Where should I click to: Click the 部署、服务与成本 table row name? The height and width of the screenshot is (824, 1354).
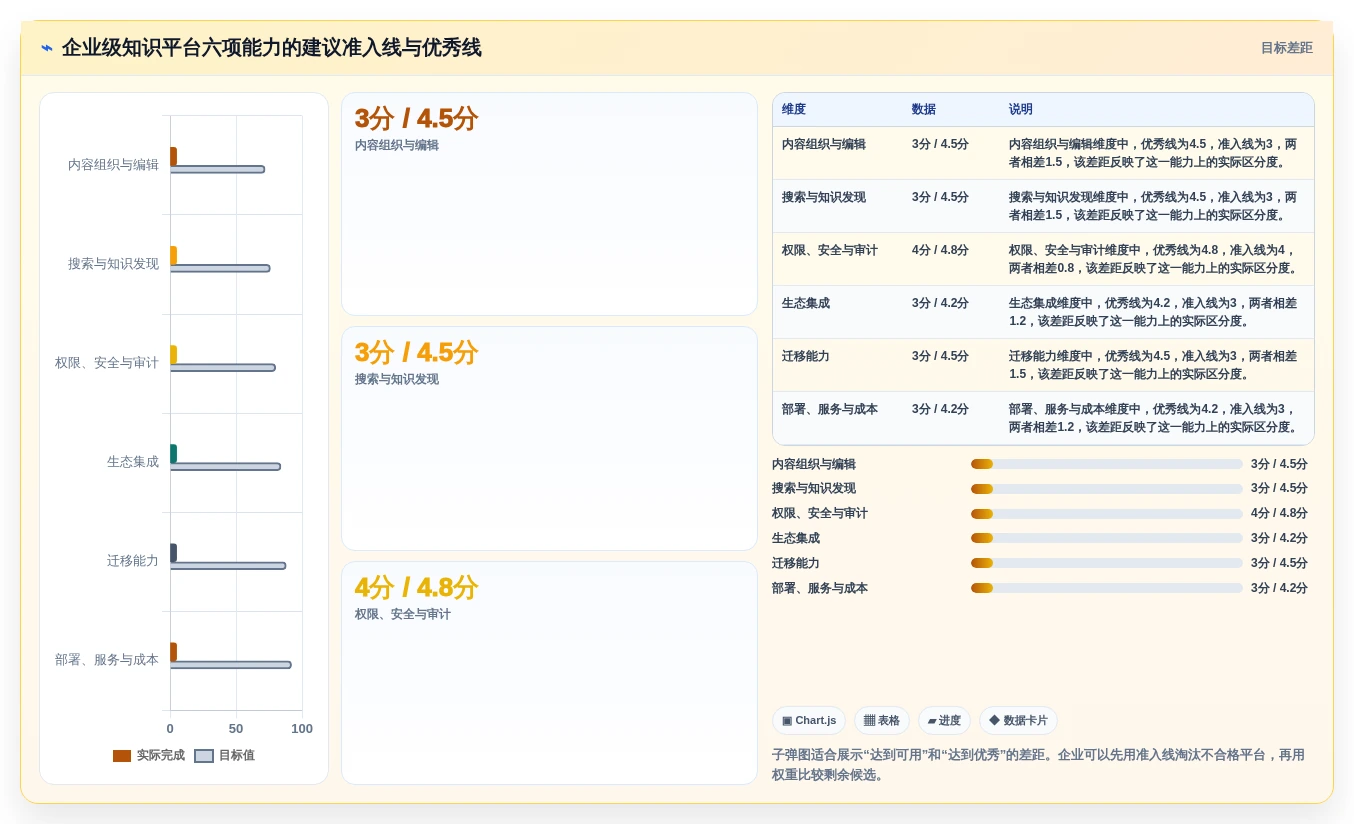point(830,410)
